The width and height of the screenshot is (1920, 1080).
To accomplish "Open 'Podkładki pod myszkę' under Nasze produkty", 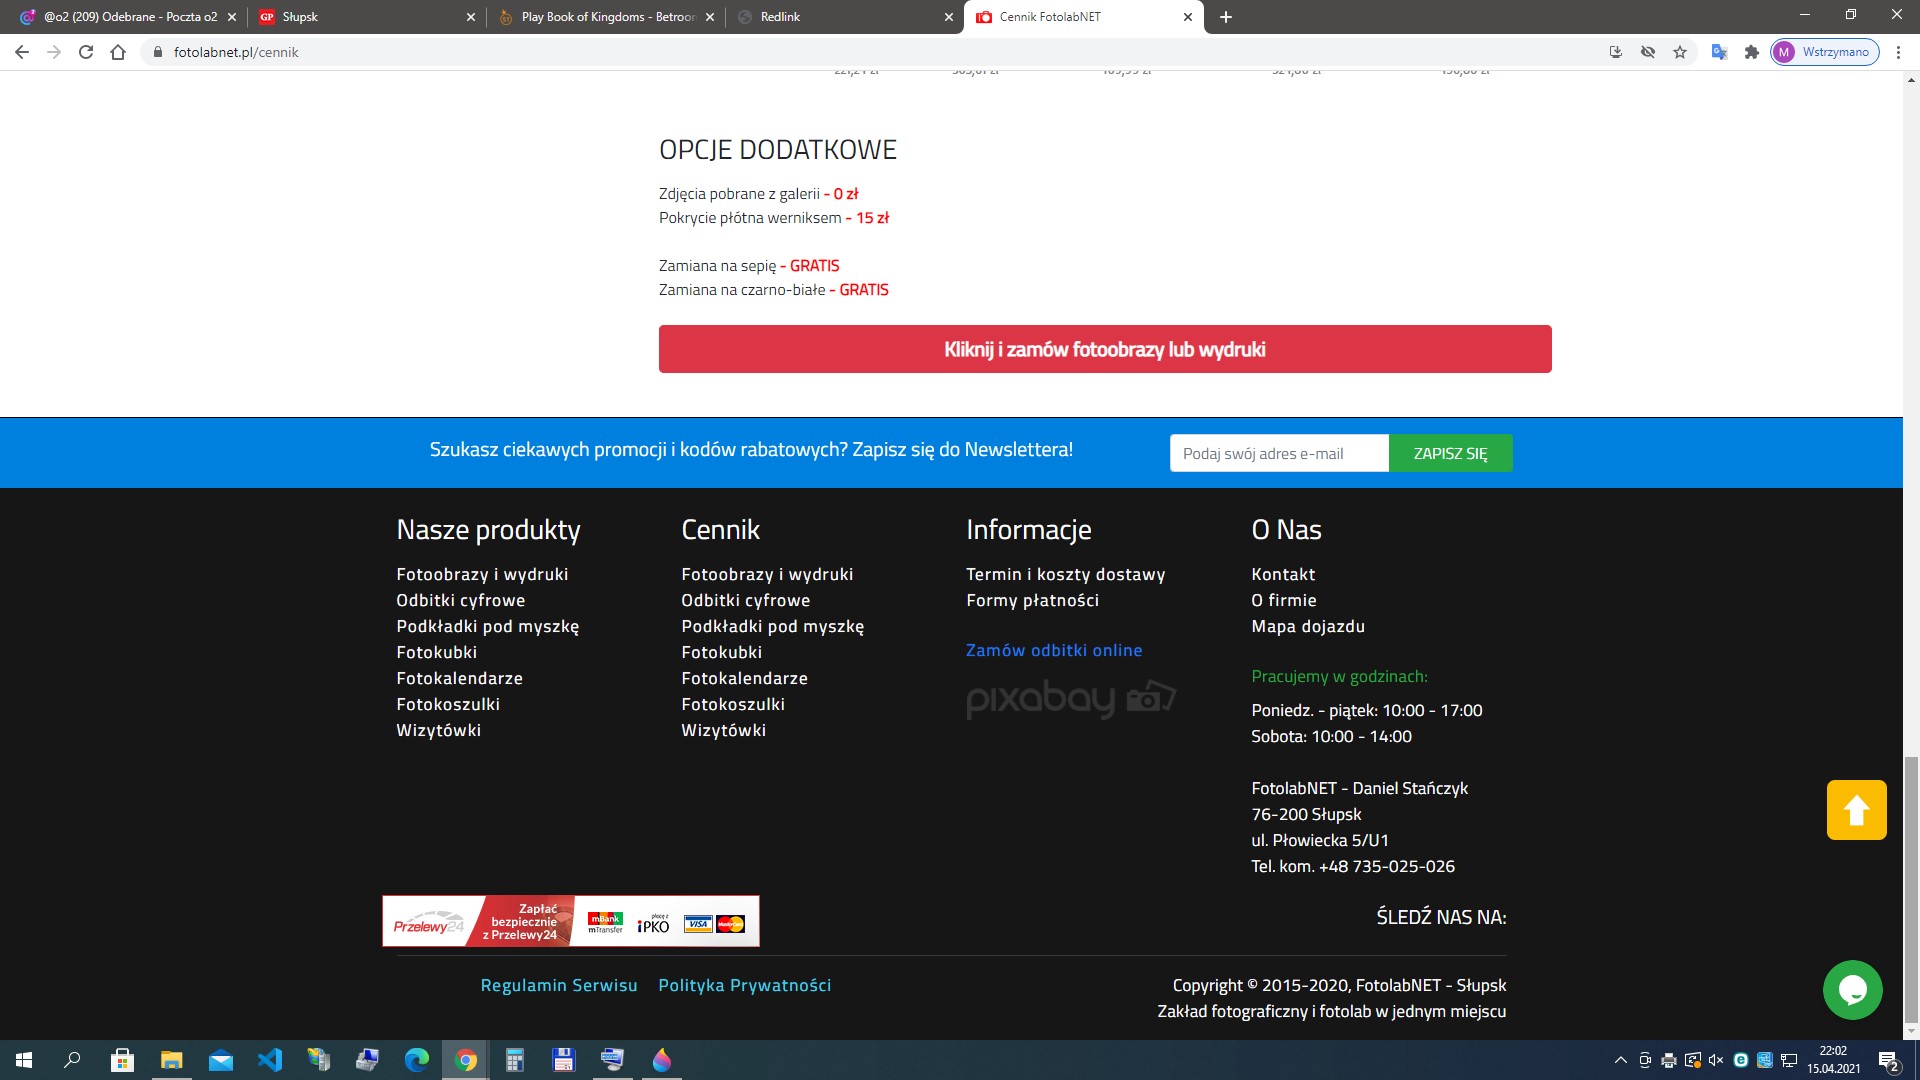I will (488, 626).
